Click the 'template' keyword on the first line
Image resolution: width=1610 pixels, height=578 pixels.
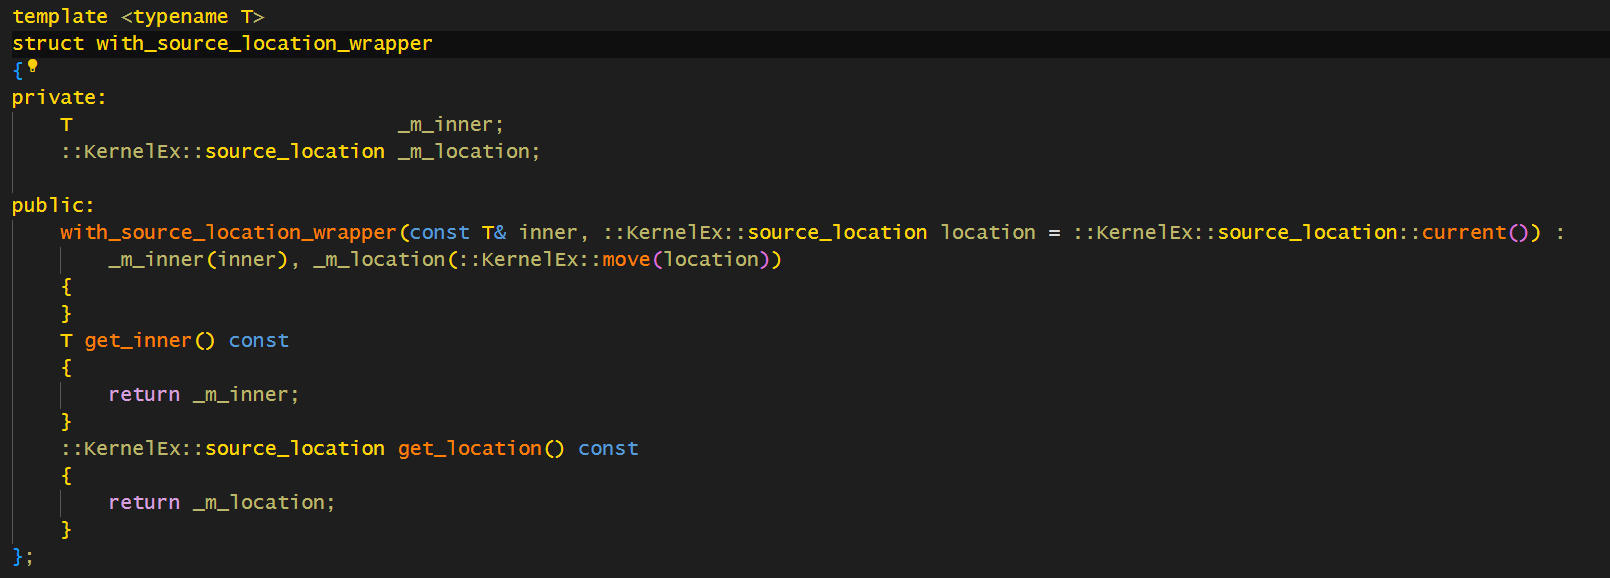(x=59, y=17)
